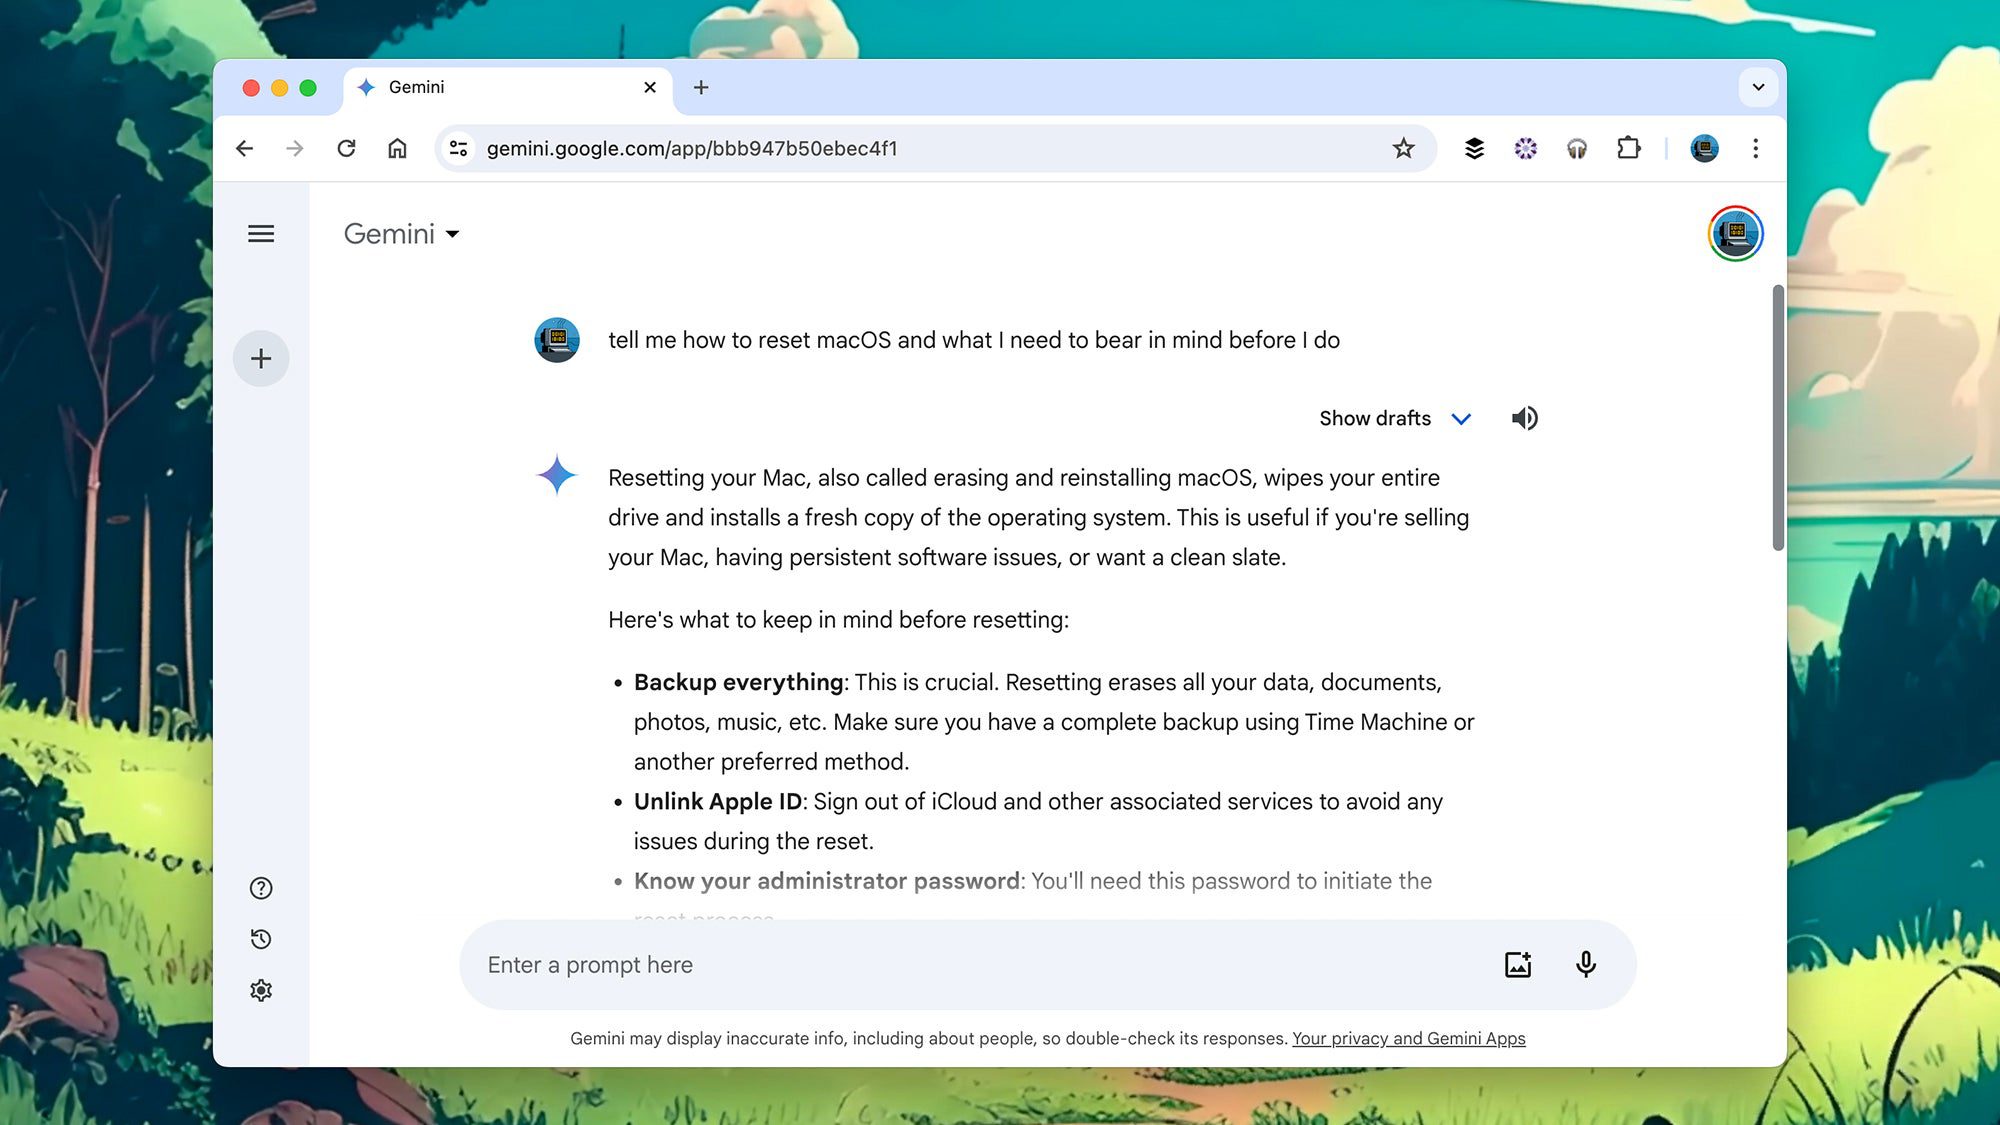Go back with browser back arrow

click(244, 148)
